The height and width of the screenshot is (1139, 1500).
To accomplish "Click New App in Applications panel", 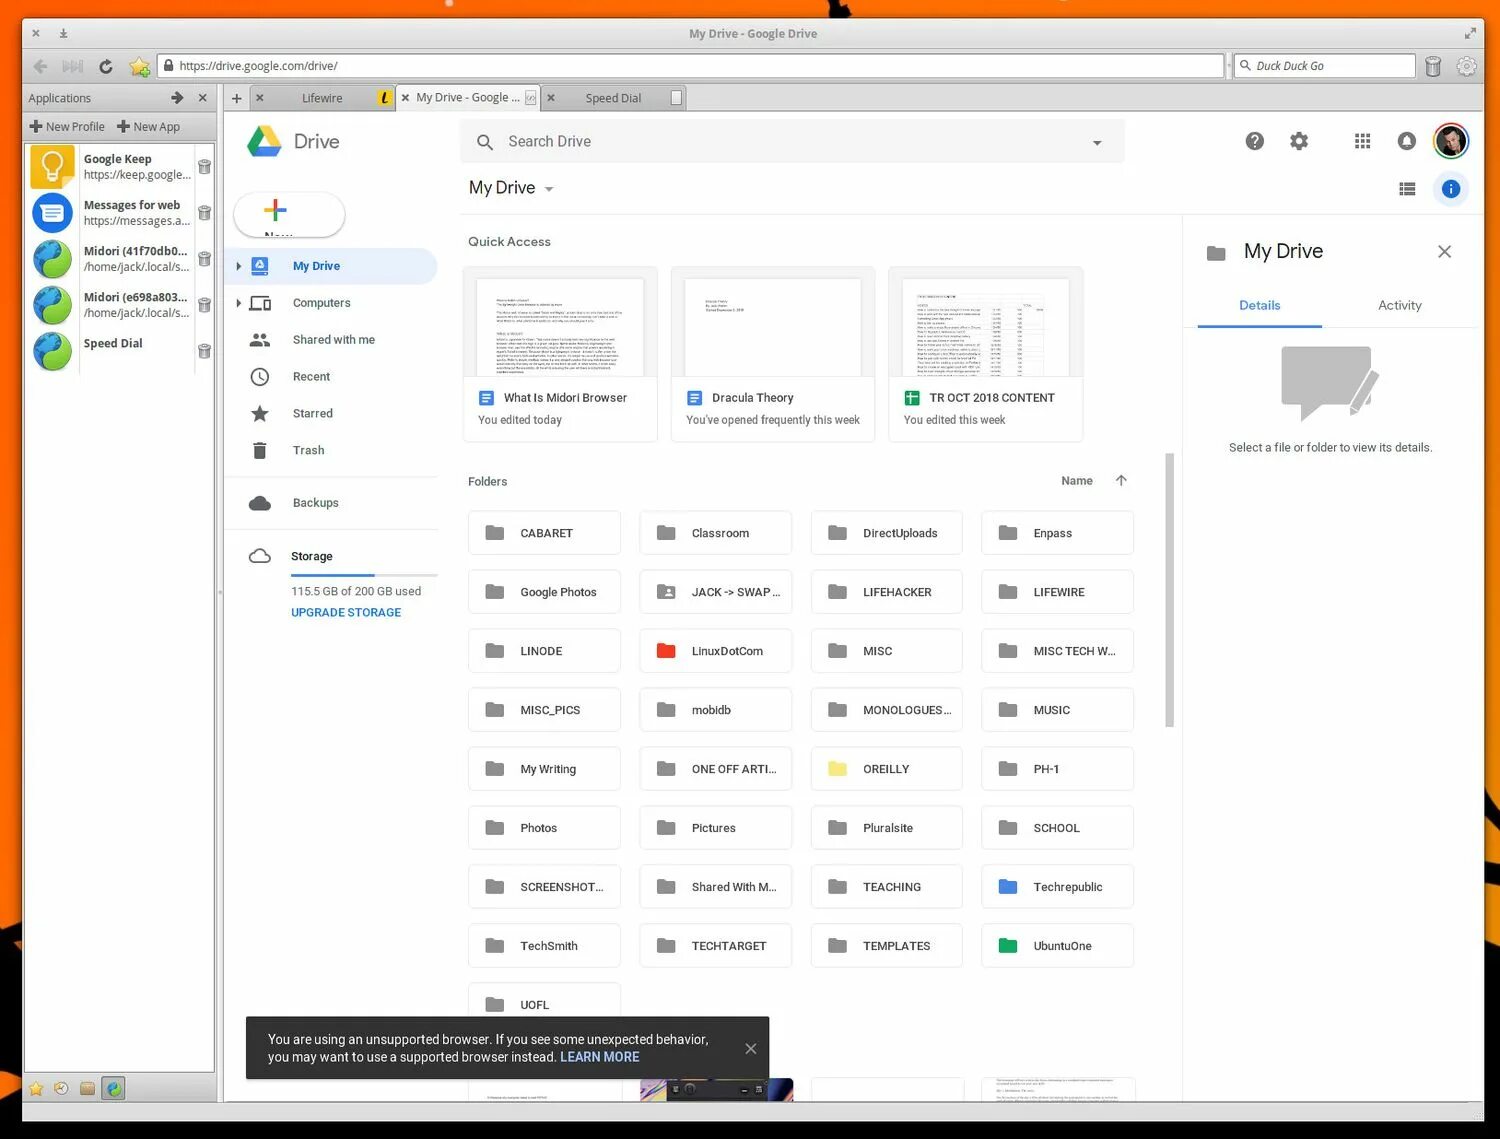I will pyautogui.click(x=148, y=127).
